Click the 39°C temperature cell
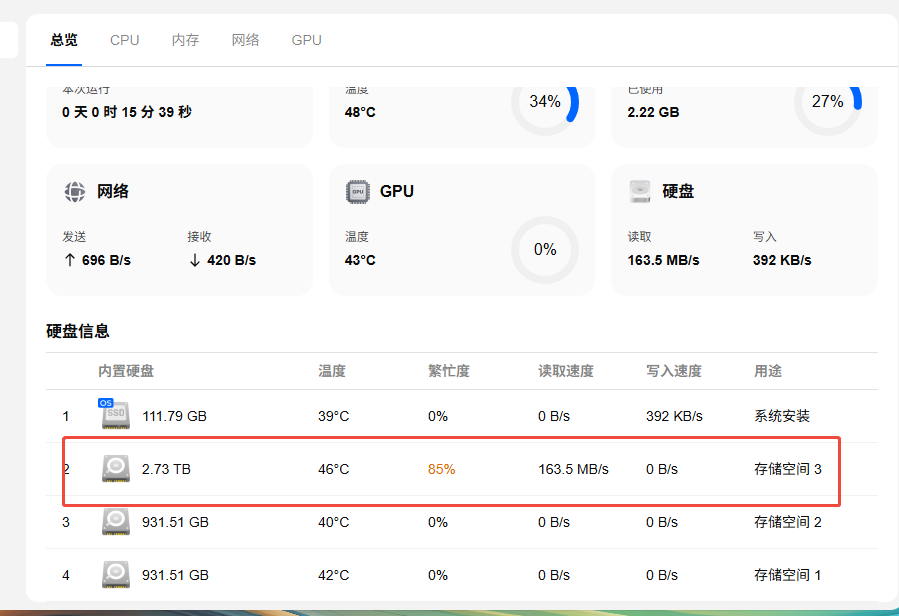Image resolution: width=899 pixels, height=616 pixels. point(334,416)
